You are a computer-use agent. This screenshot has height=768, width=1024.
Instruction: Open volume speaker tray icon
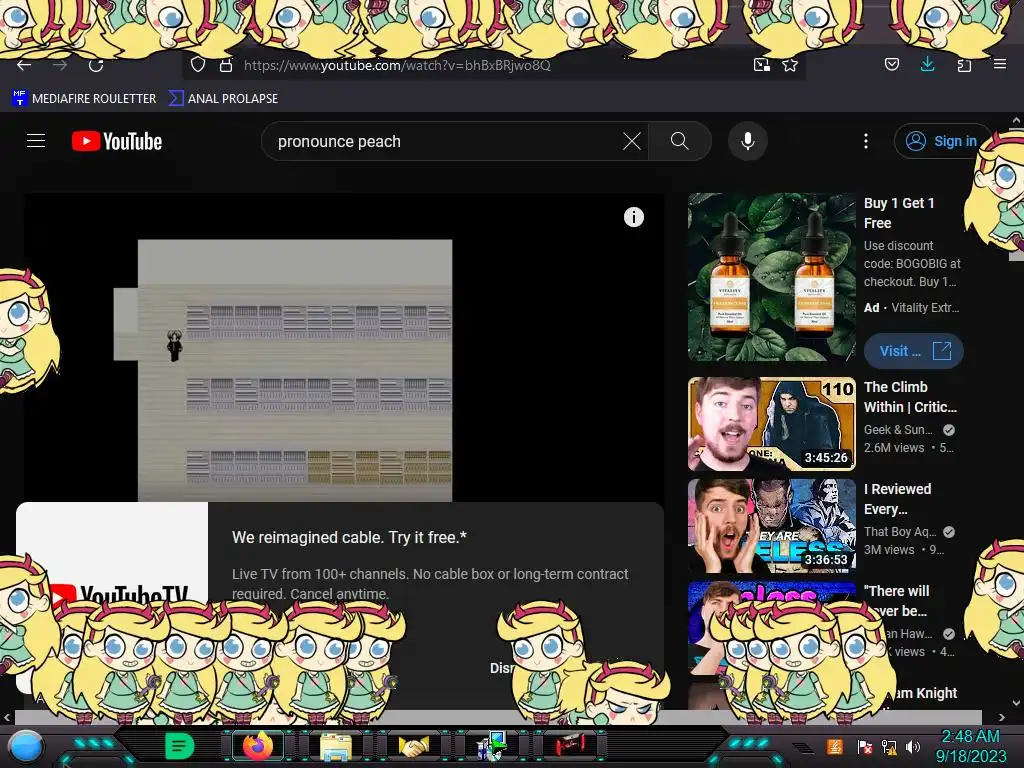click(x=913, y=747)
